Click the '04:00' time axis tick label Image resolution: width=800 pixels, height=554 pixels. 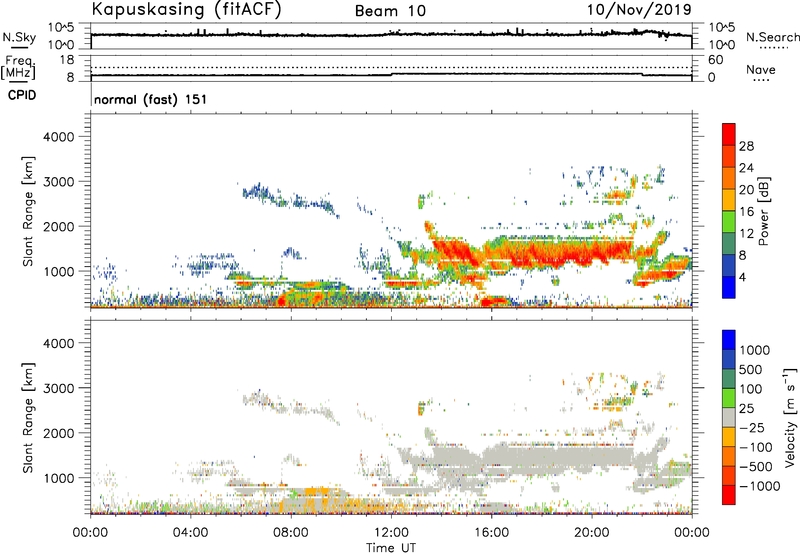click(x=190, y=533)
